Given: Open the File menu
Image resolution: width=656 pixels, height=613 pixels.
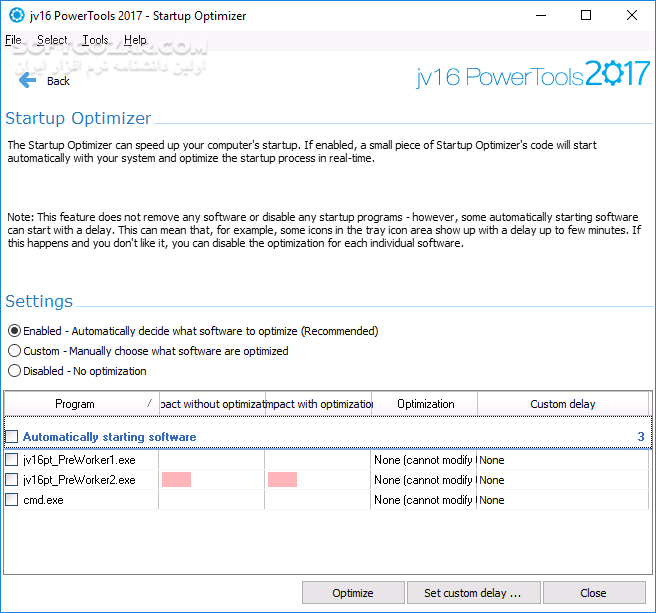Looking at the screenshot, I should [13, 40].
